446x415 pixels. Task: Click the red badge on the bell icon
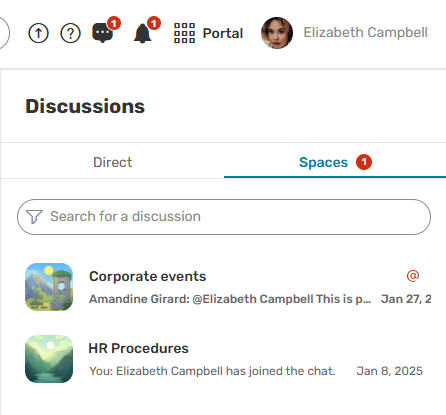tap(154, 23)
